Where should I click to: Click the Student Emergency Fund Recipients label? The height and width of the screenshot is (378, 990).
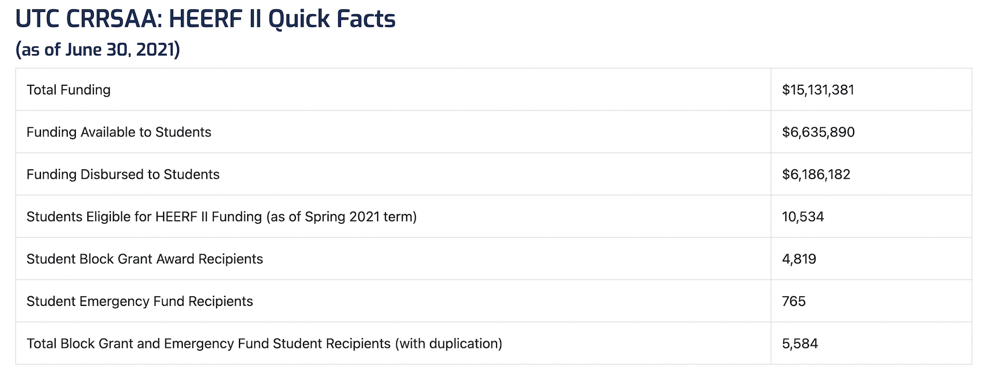pos(140,301)
